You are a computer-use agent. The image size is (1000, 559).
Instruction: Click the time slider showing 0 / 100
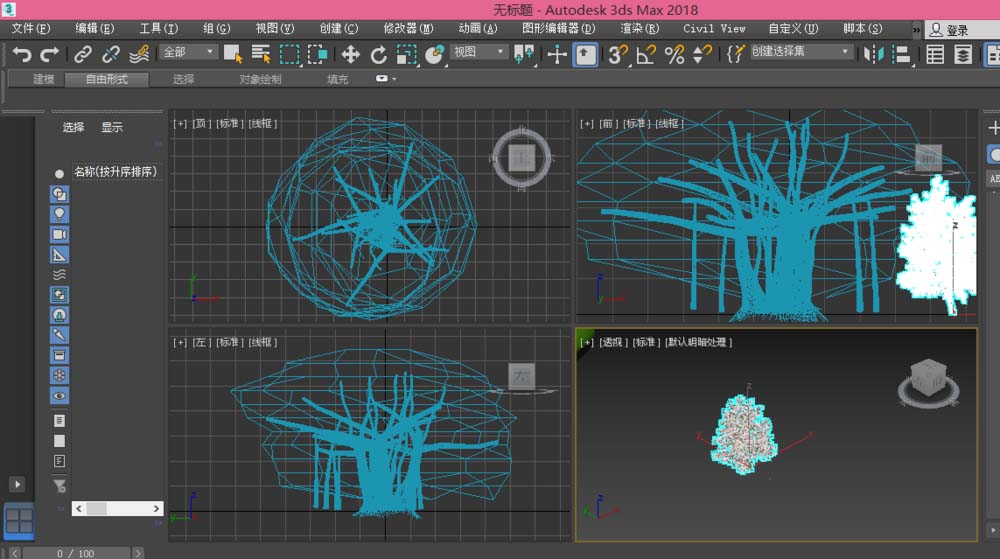75,552
